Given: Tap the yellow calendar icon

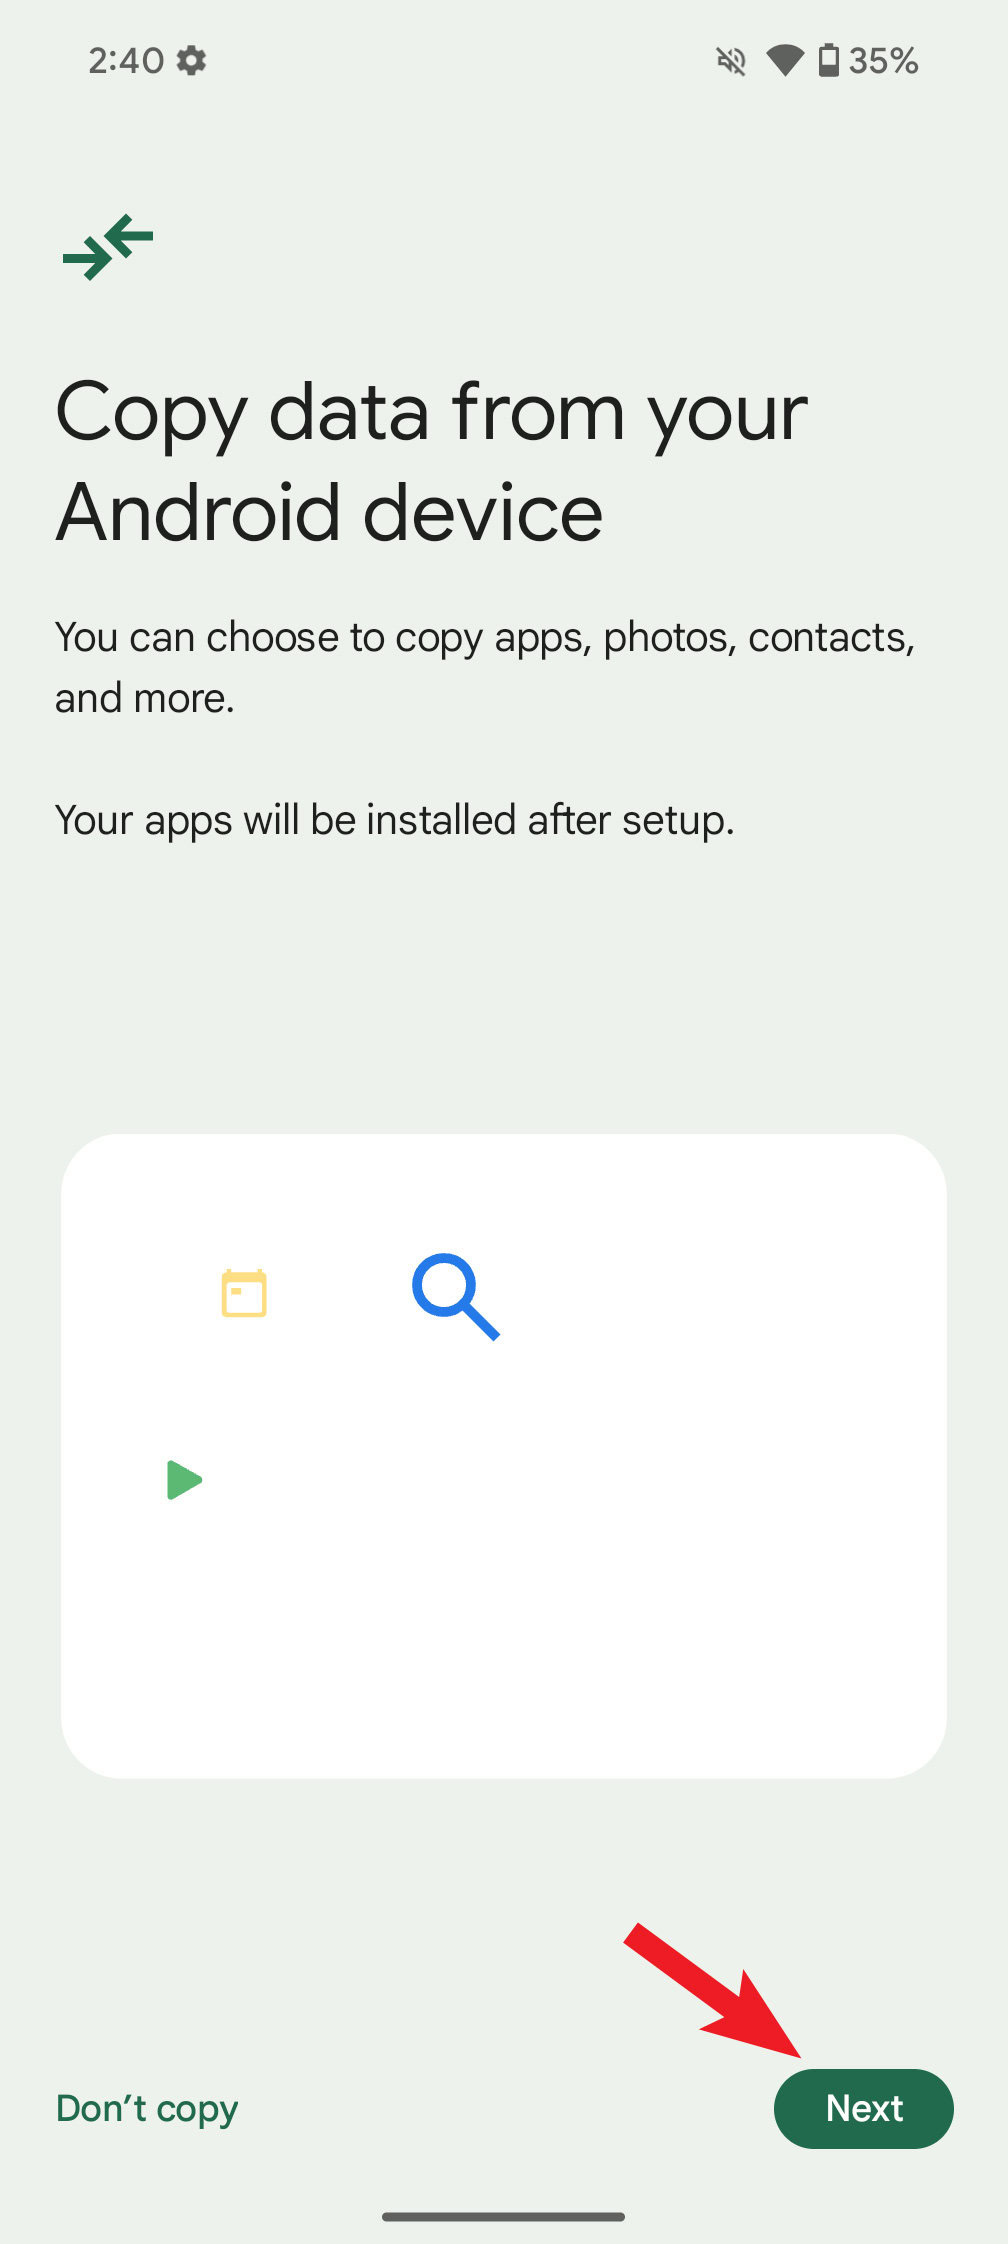Looking at the screenshot, I should 244,1294.
